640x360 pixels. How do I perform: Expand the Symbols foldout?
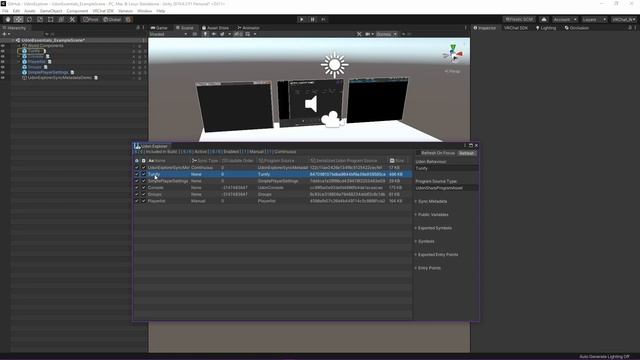[x=425, y=242]
